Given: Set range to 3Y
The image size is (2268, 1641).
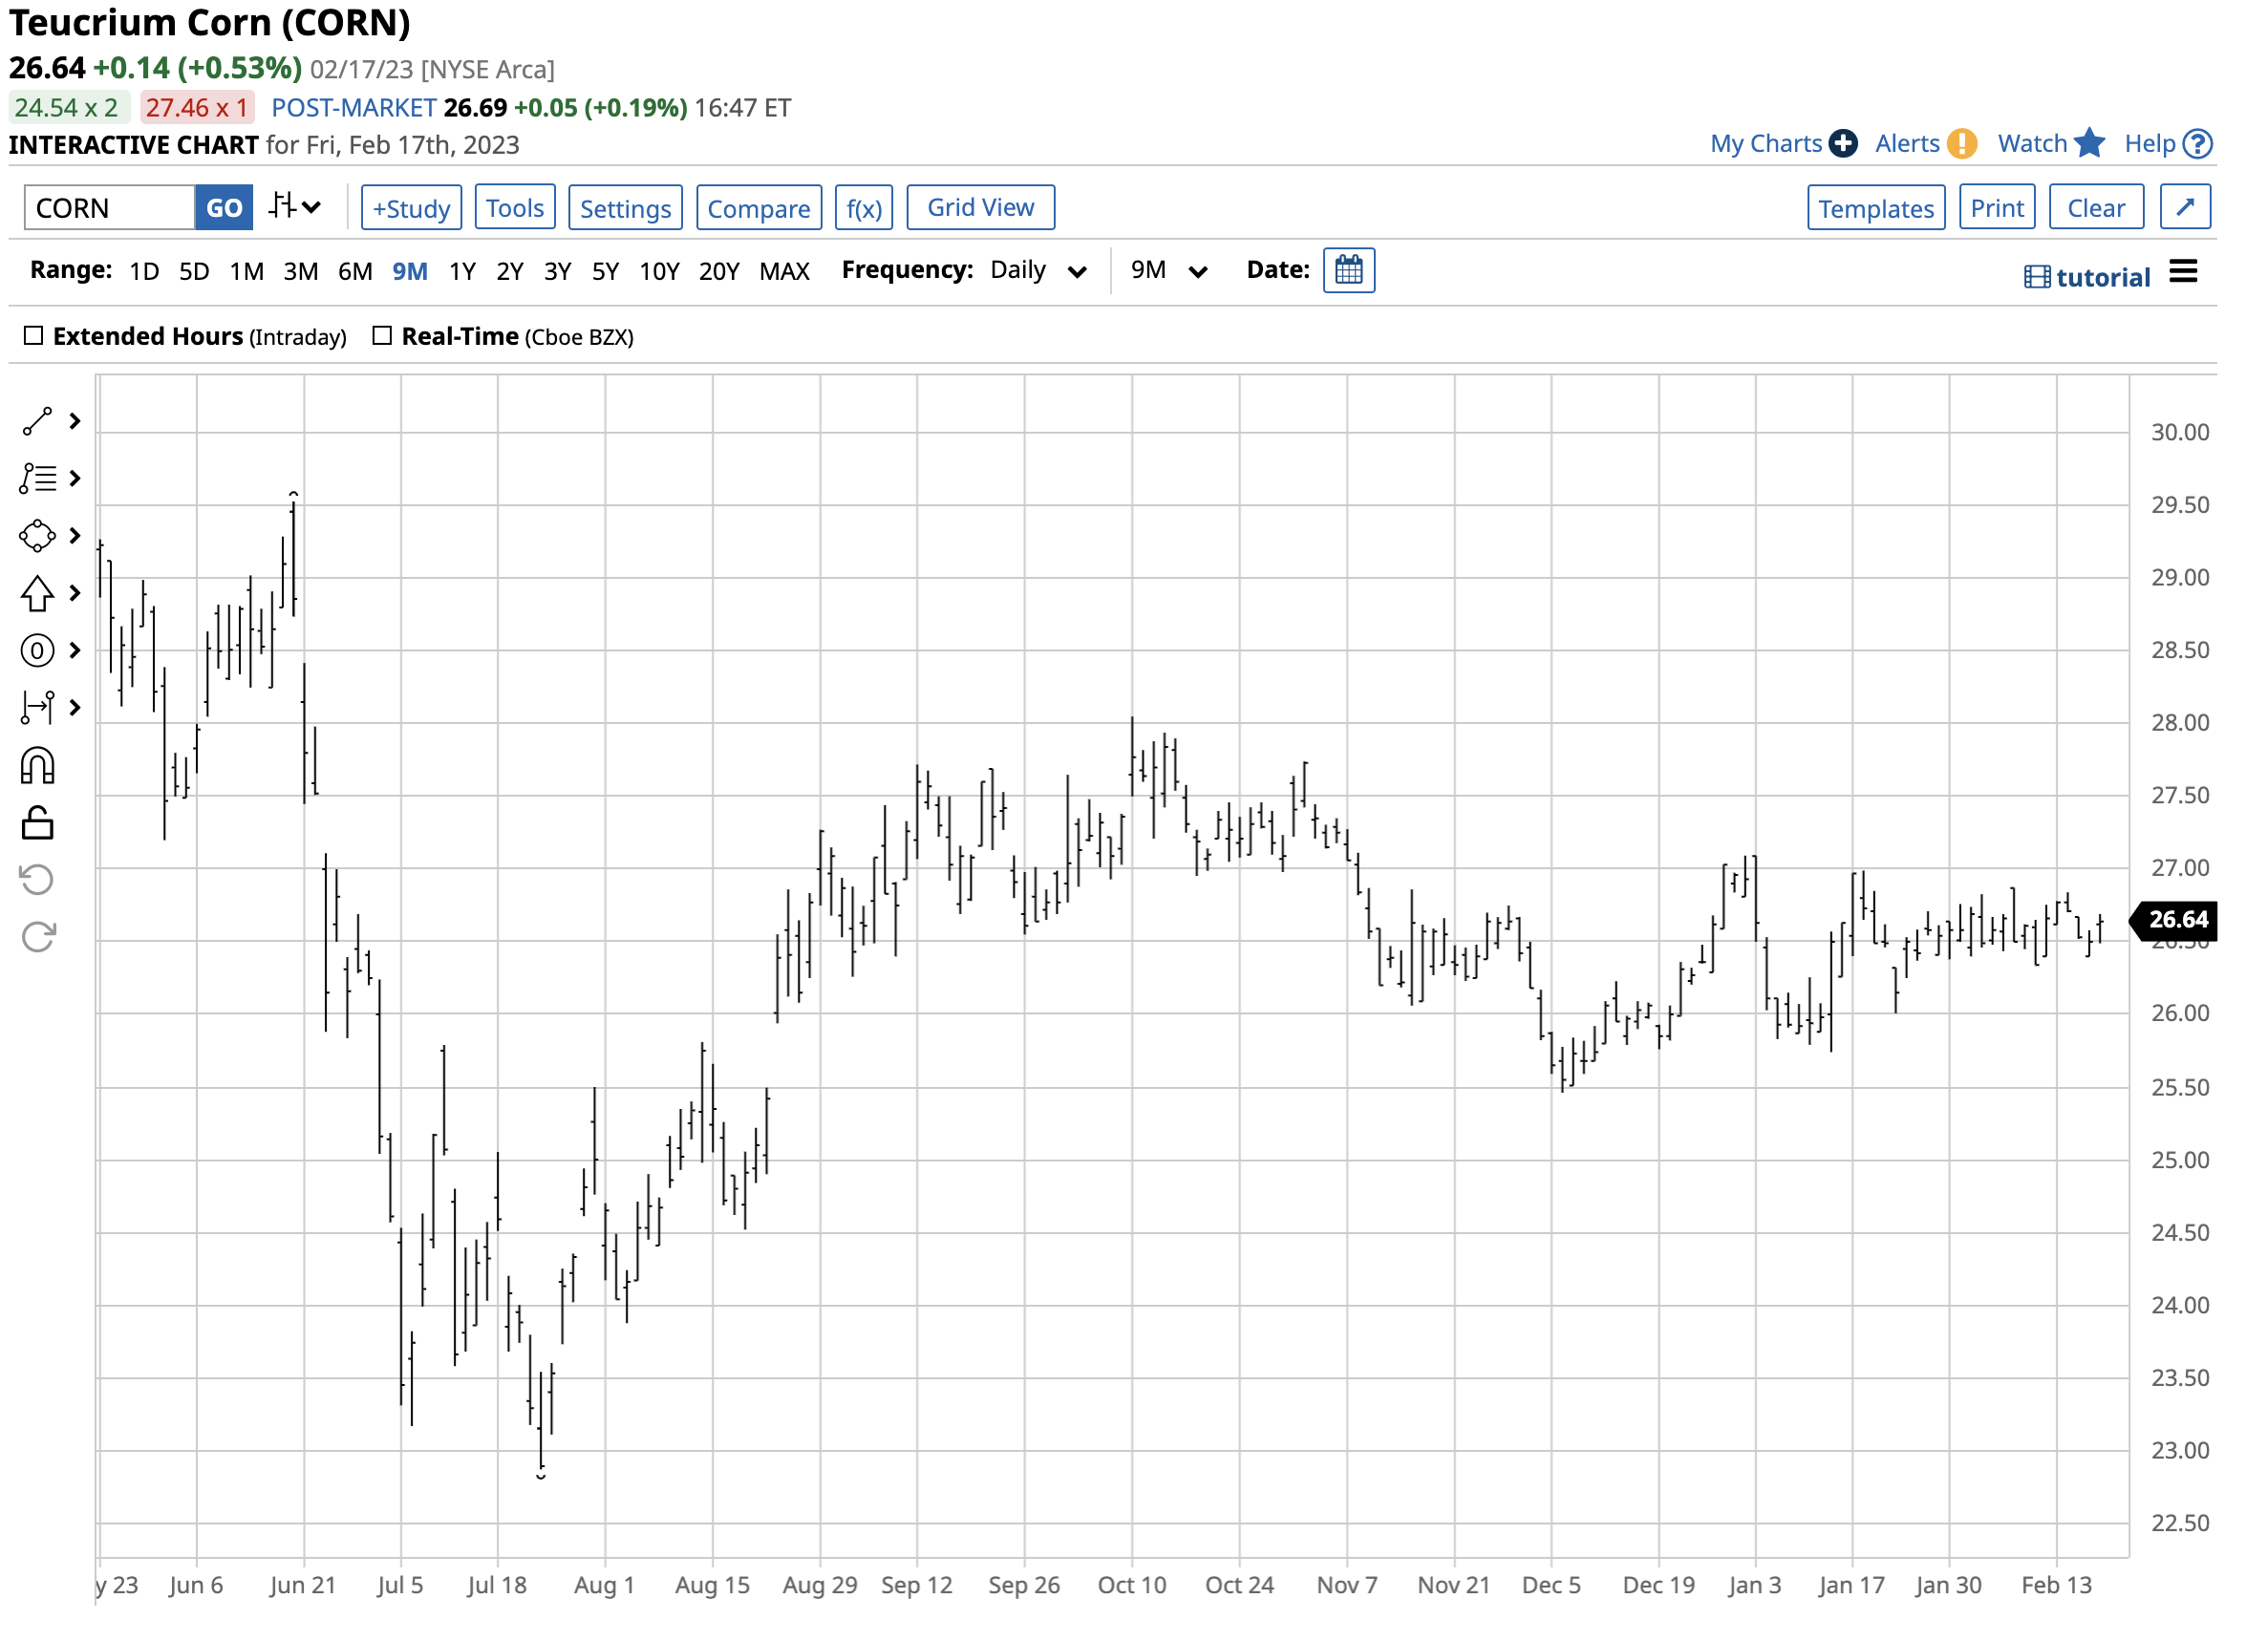Looking at the screenshot, I should [557, 272].
